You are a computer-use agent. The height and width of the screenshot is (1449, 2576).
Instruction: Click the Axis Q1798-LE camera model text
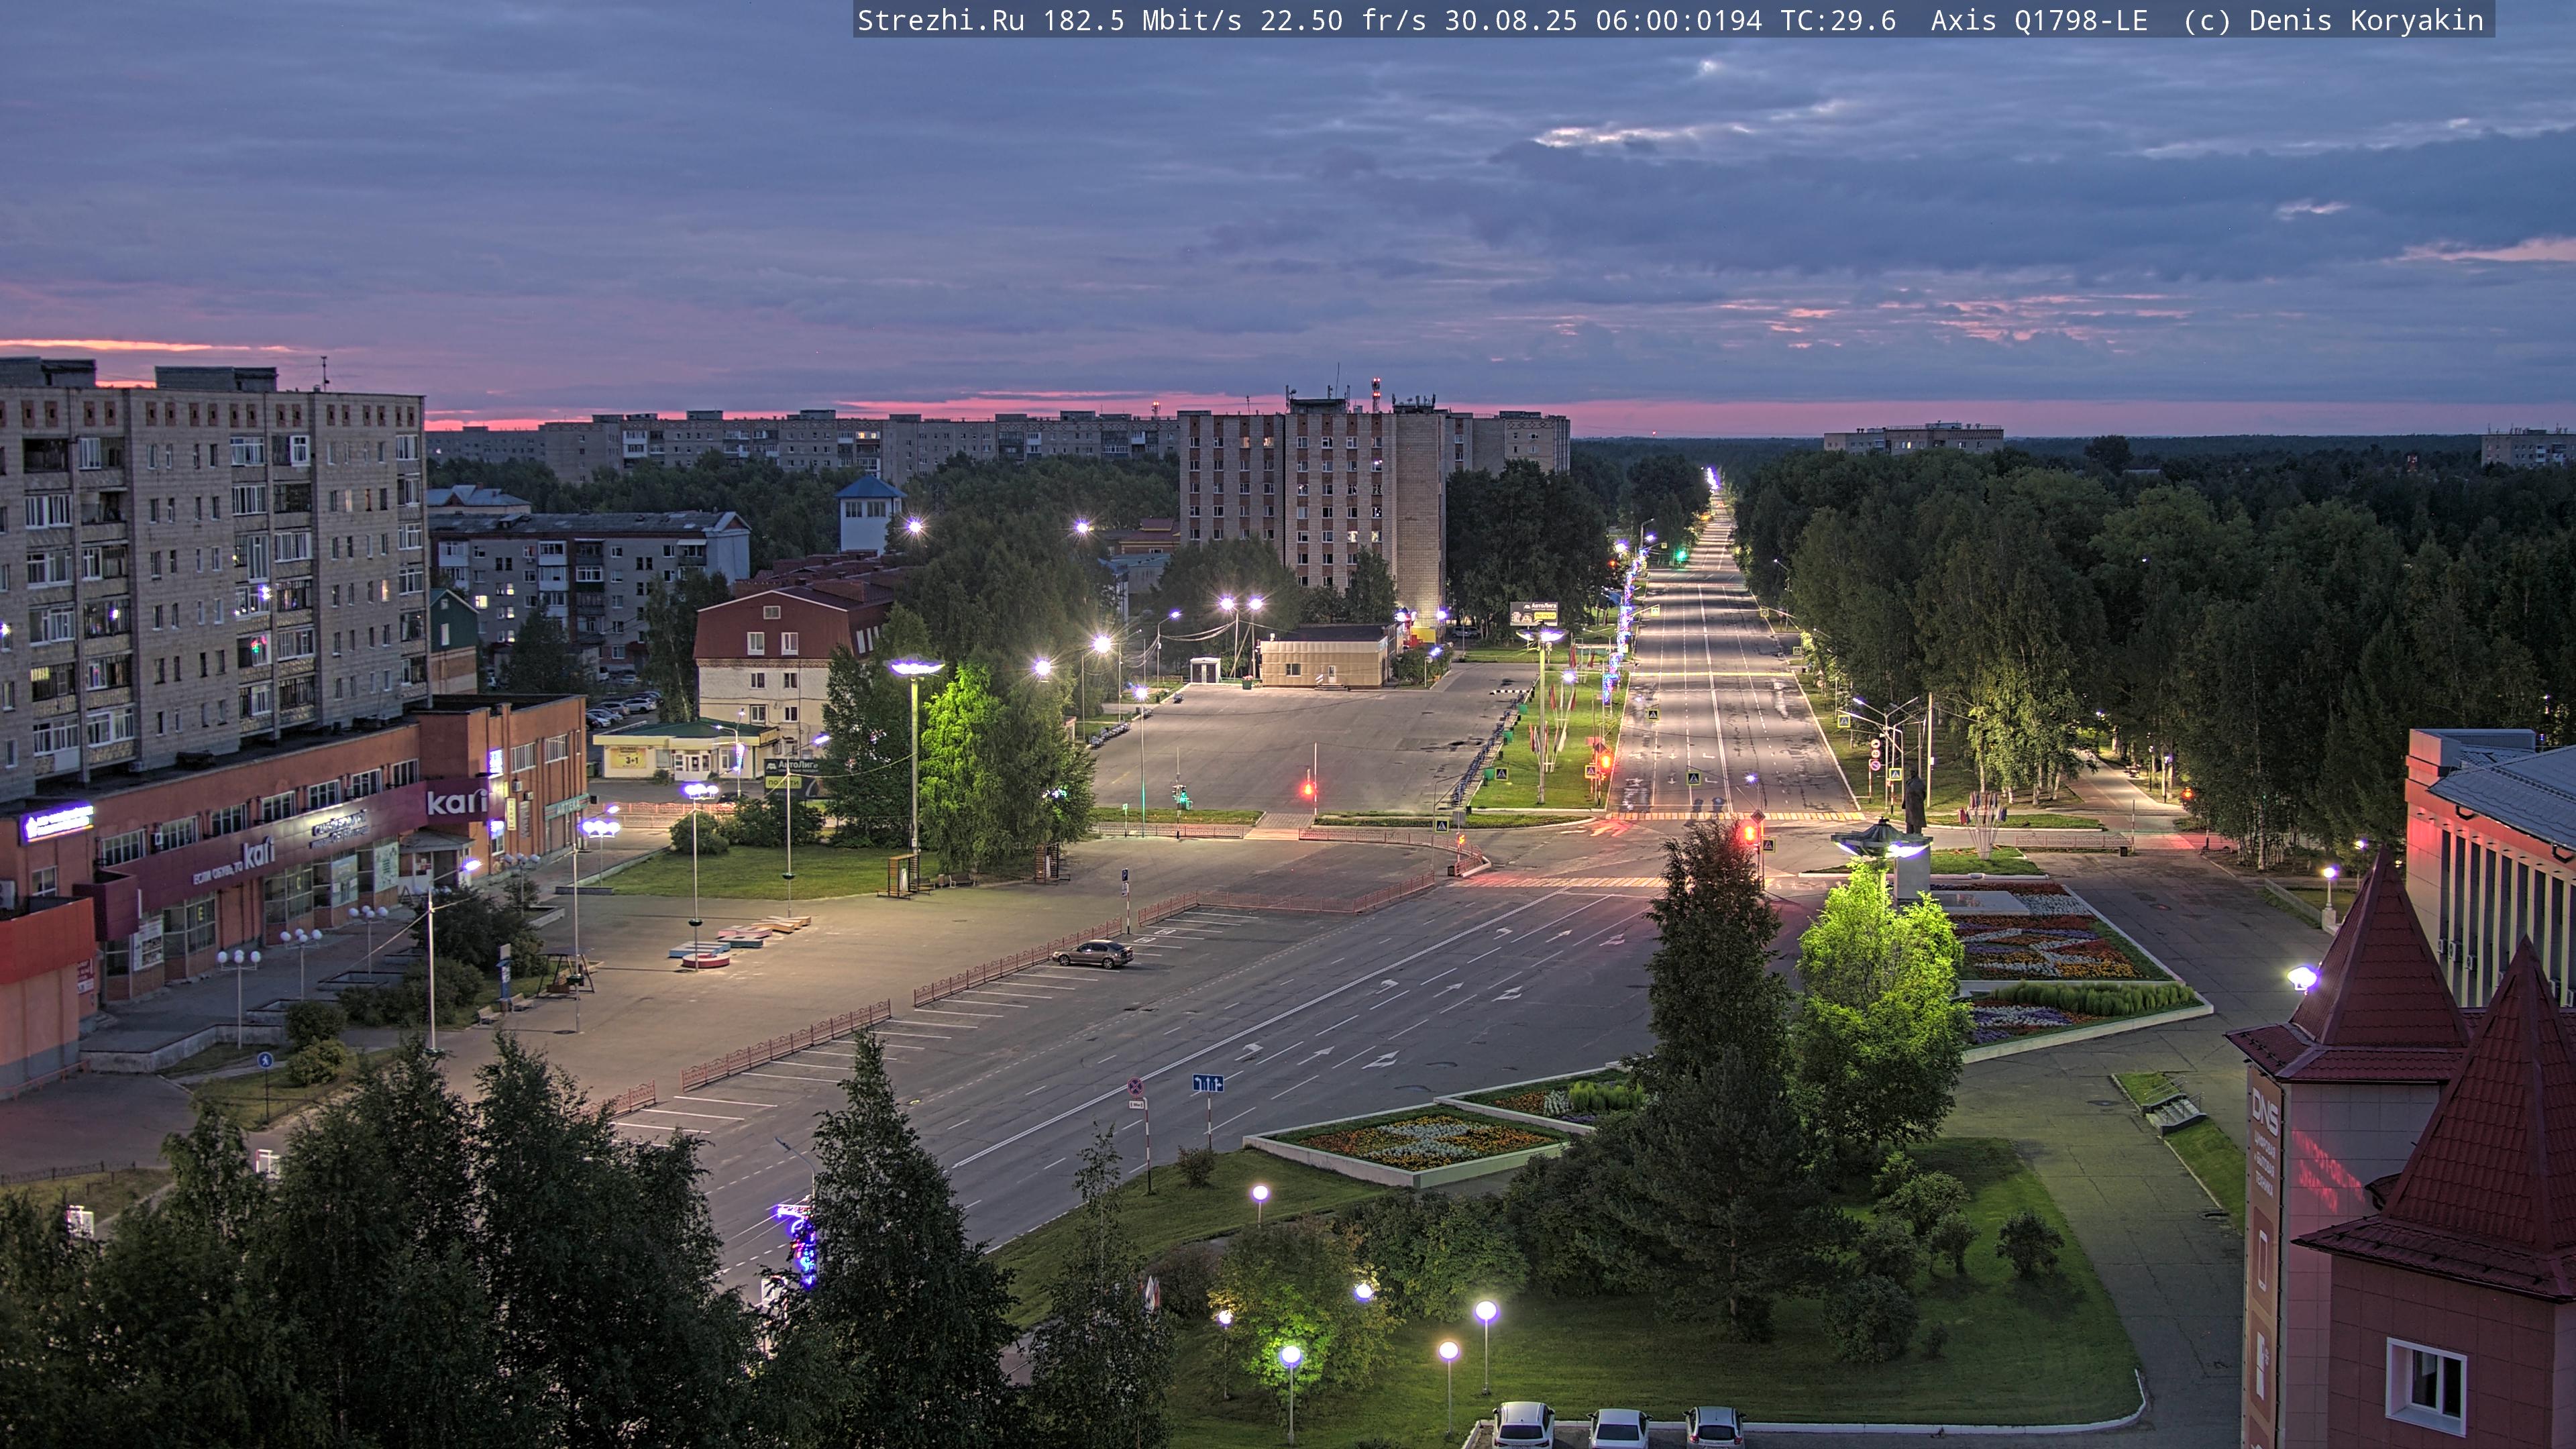click(2038, 20)
